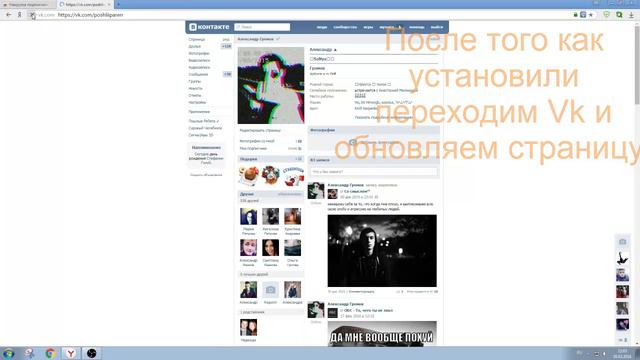Open the black round app on taskbar
Screen dimensions: 640x360
point(91,353)
